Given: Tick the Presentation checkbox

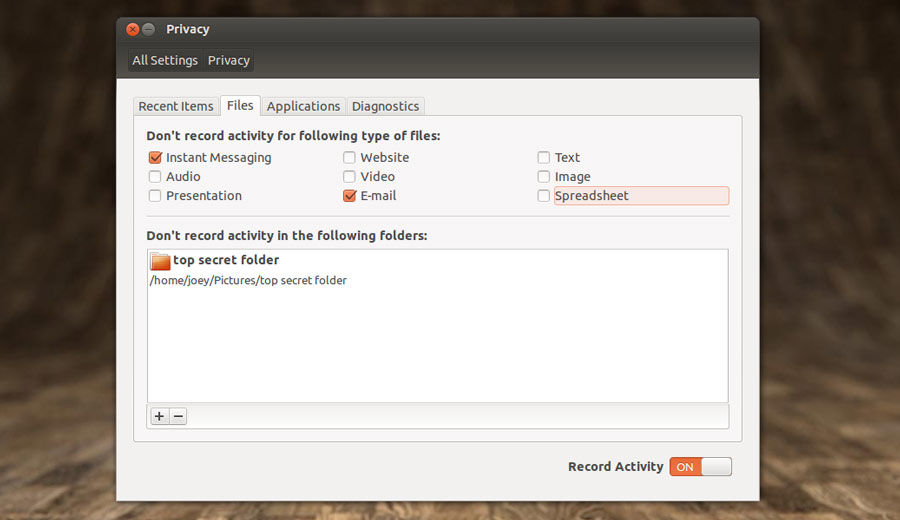Looking at the screenshot, I should tap(155, 196).
